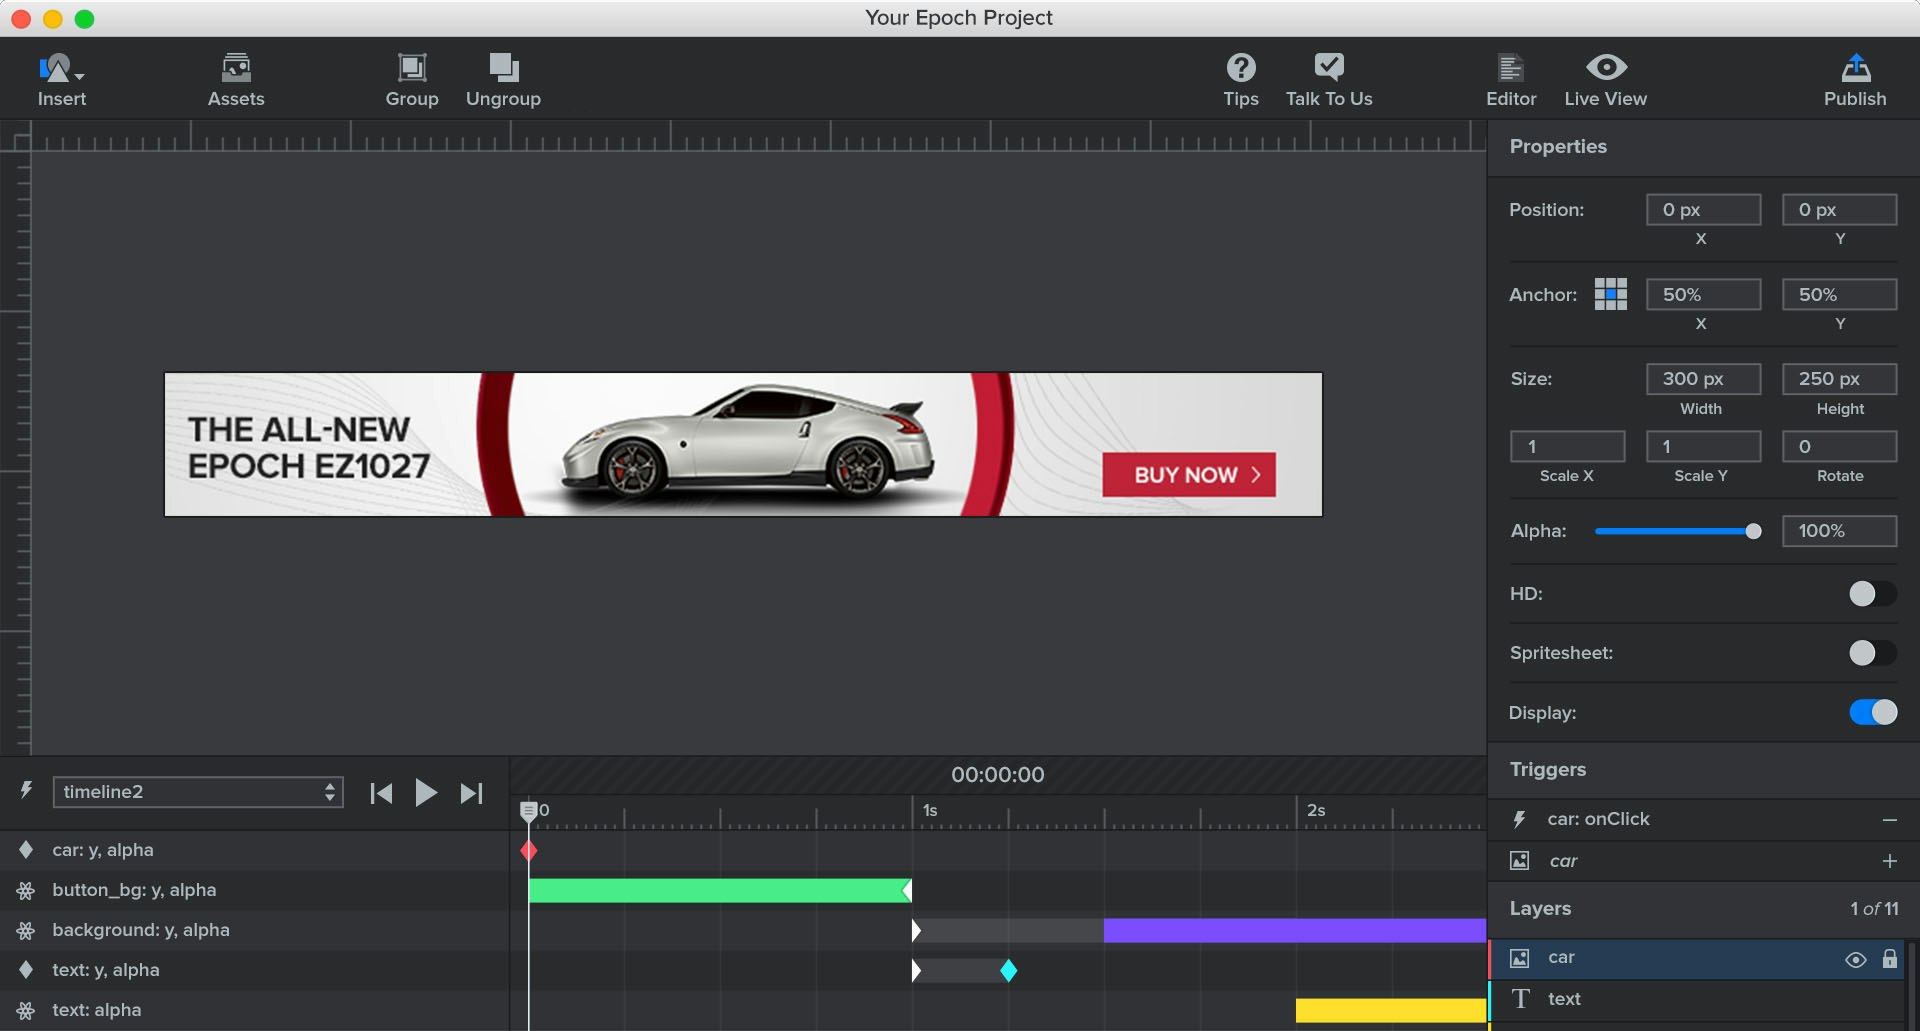Click the Position X input field
The height and width of the screenshot is (1031, 1920).
[x=1703, y=210]
